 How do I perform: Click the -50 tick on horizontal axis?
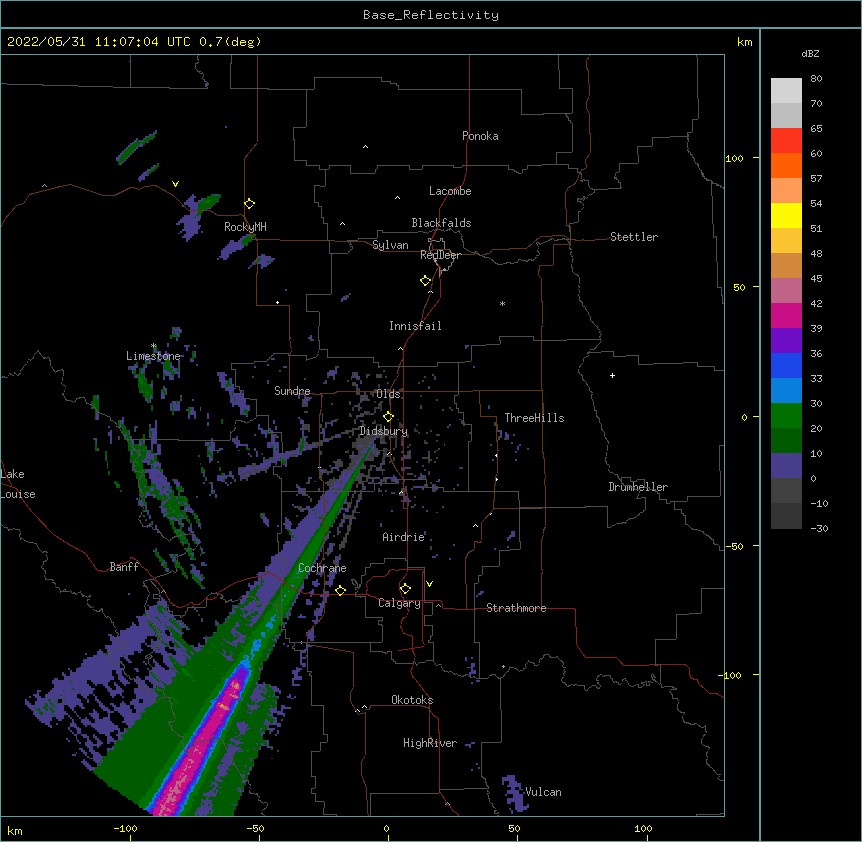[x=255, y=828]
